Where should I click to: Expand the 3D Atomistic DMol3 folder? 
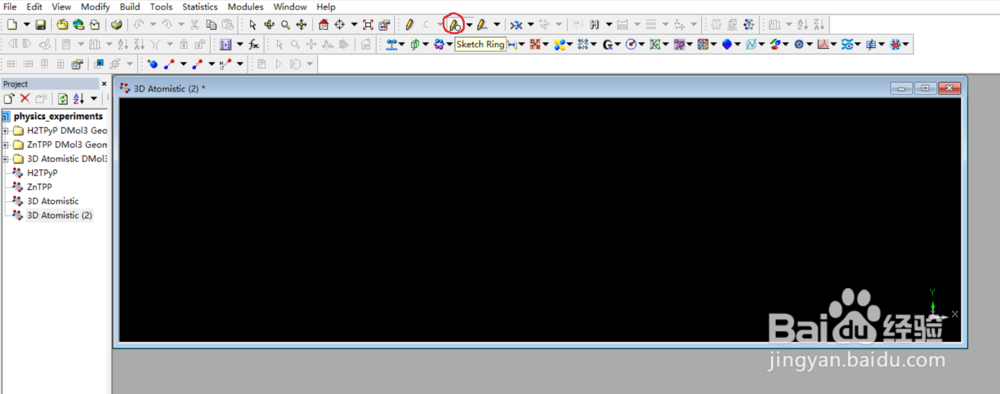pyautogui.click(x=6, y=159)
